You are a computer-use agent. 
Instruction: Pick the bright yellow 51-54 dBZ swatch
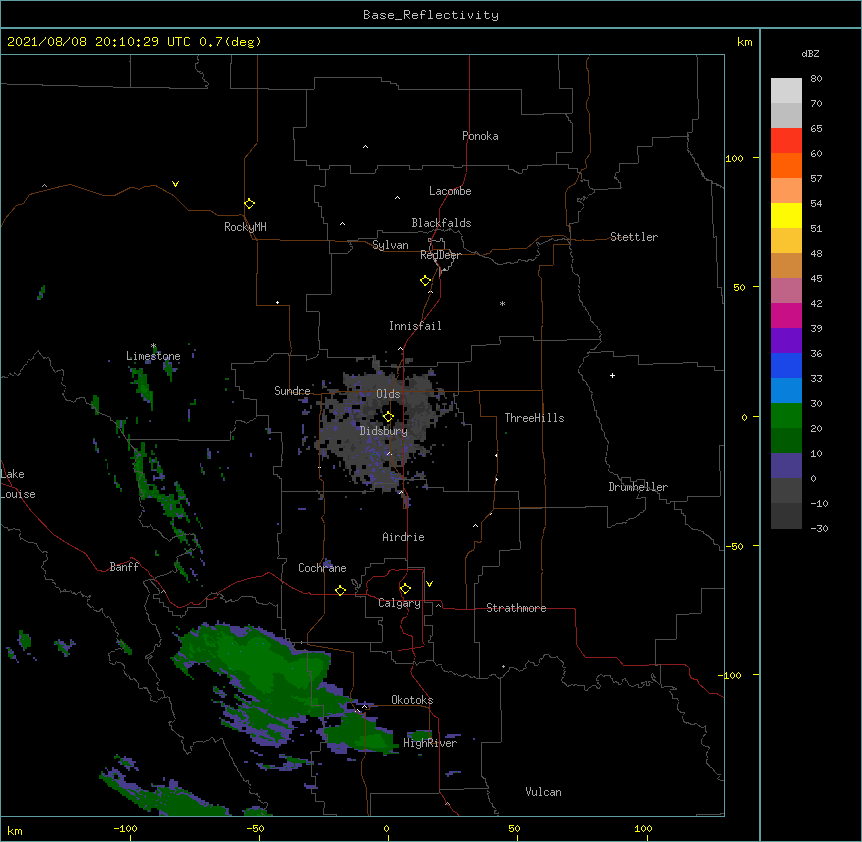click(x=786, y=215)
